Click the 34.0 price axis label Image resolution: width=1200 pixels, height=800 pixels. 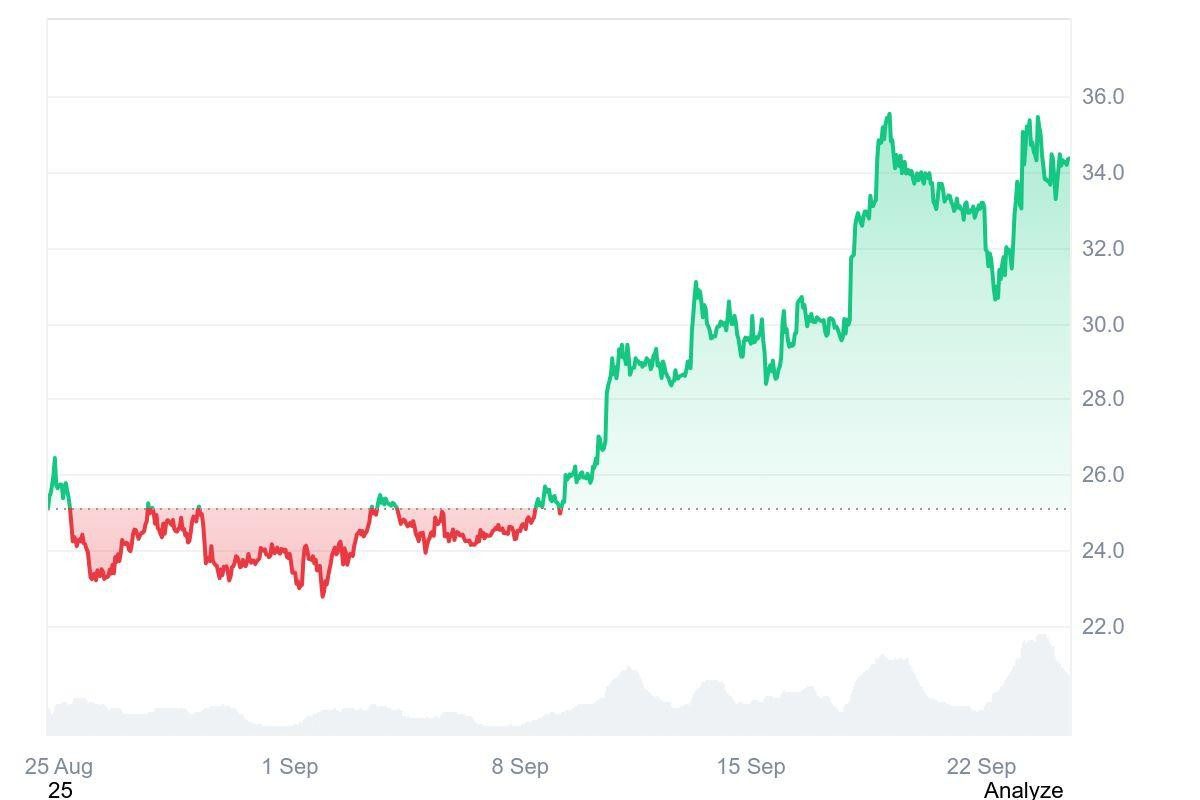click(x=1103, y=173)
